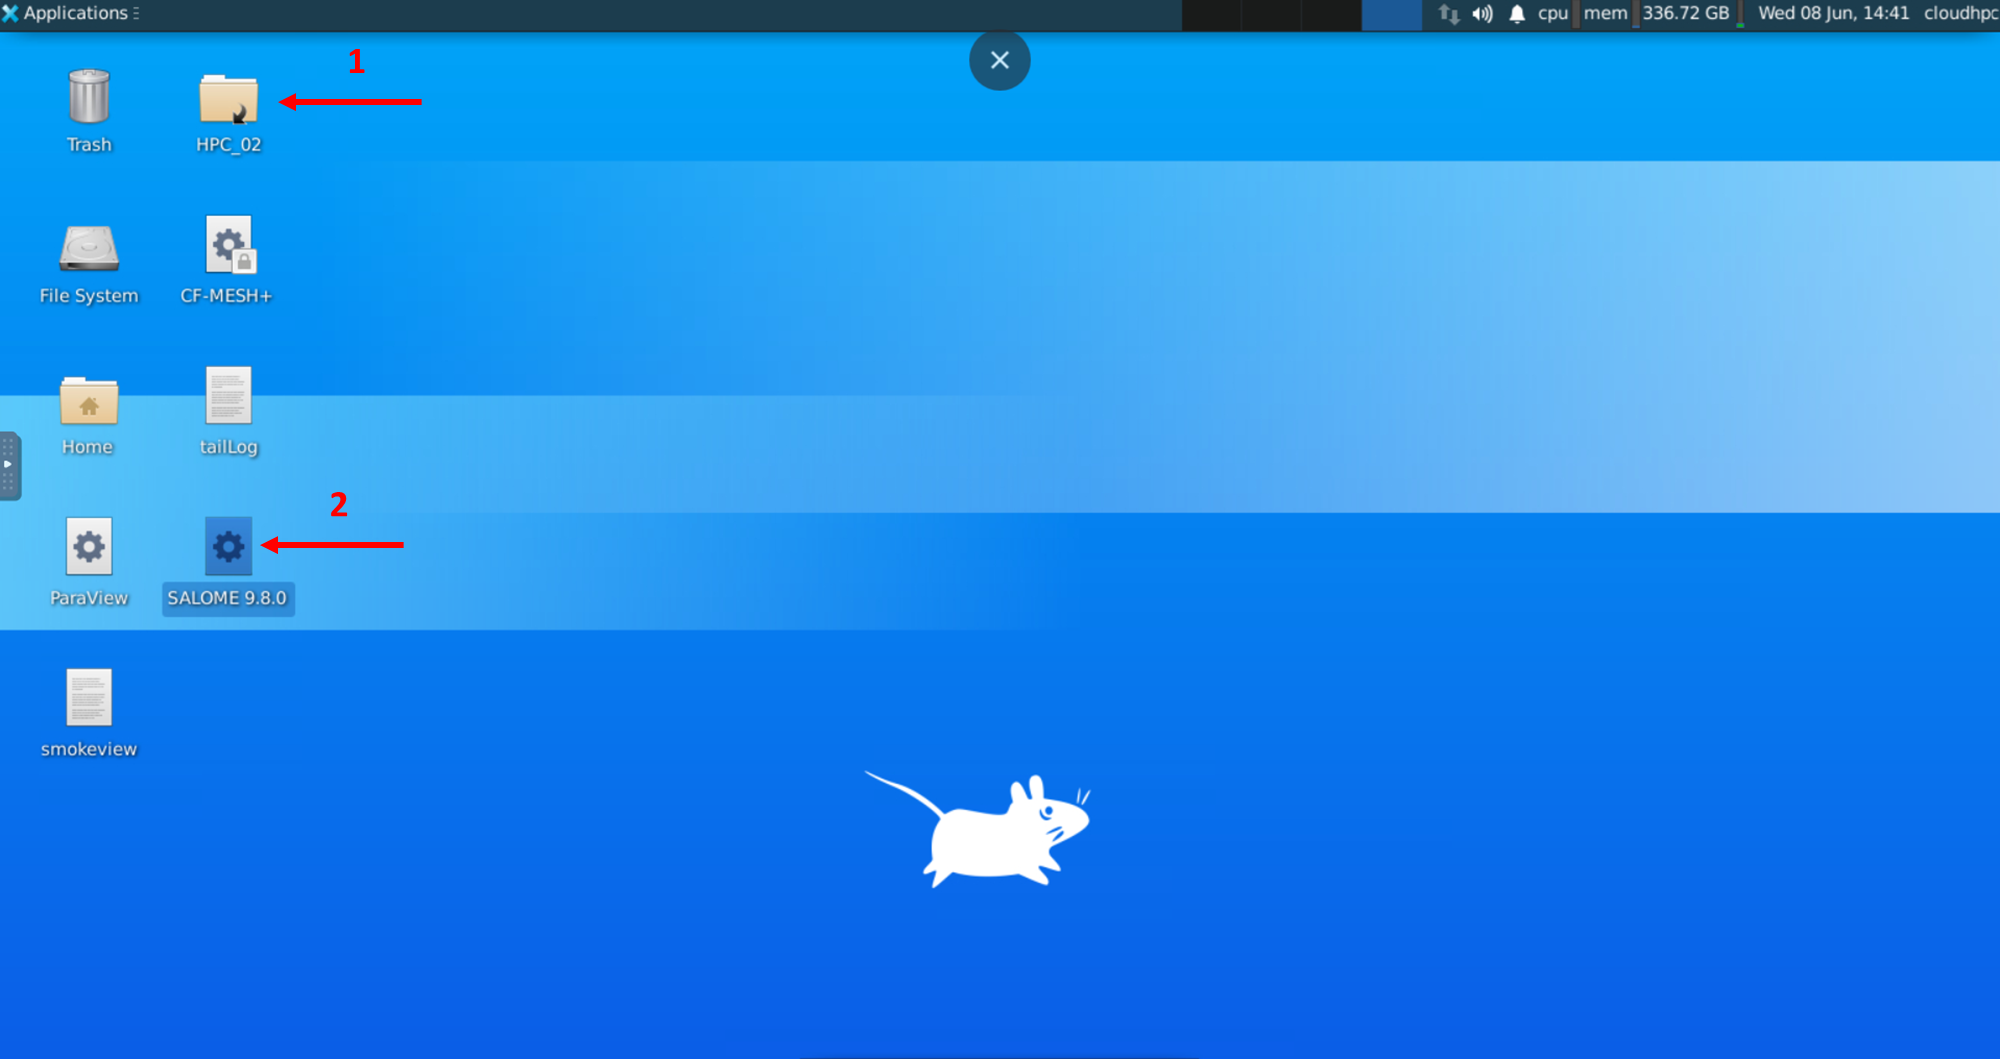Click the volume speaker icon in panel

[x=1482, y=14]
